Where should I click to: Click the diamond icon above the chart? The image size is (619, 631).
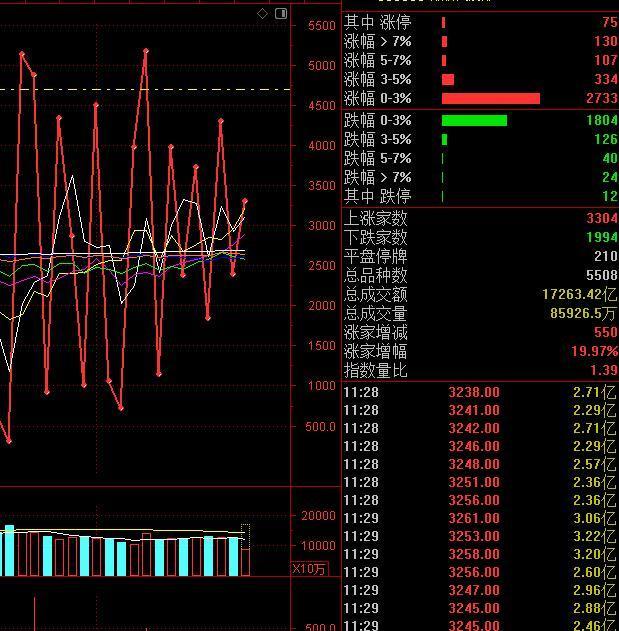pos(262,14)
